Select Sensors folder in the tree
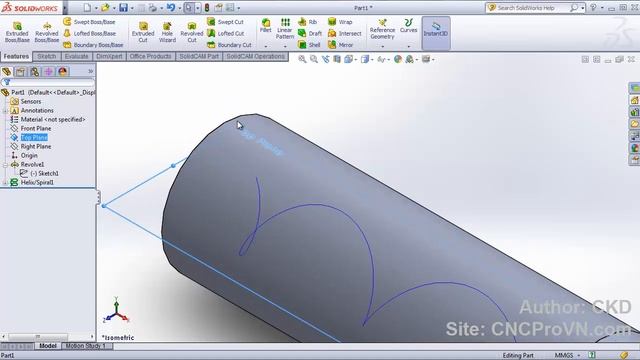This screenshot has height=360, width=640. (31, 102)
